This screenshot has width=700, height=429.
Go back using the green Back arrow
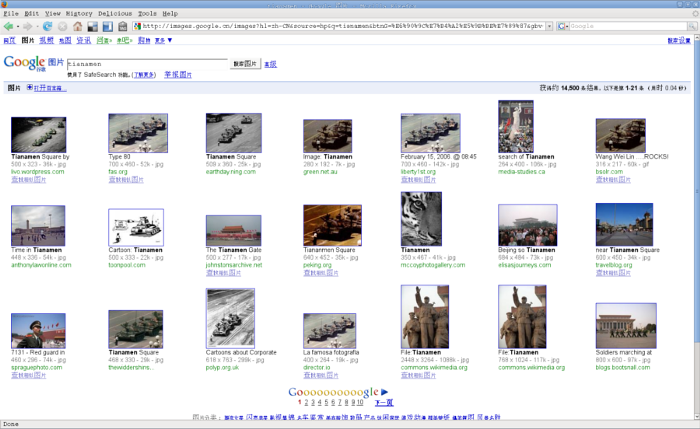8,26
